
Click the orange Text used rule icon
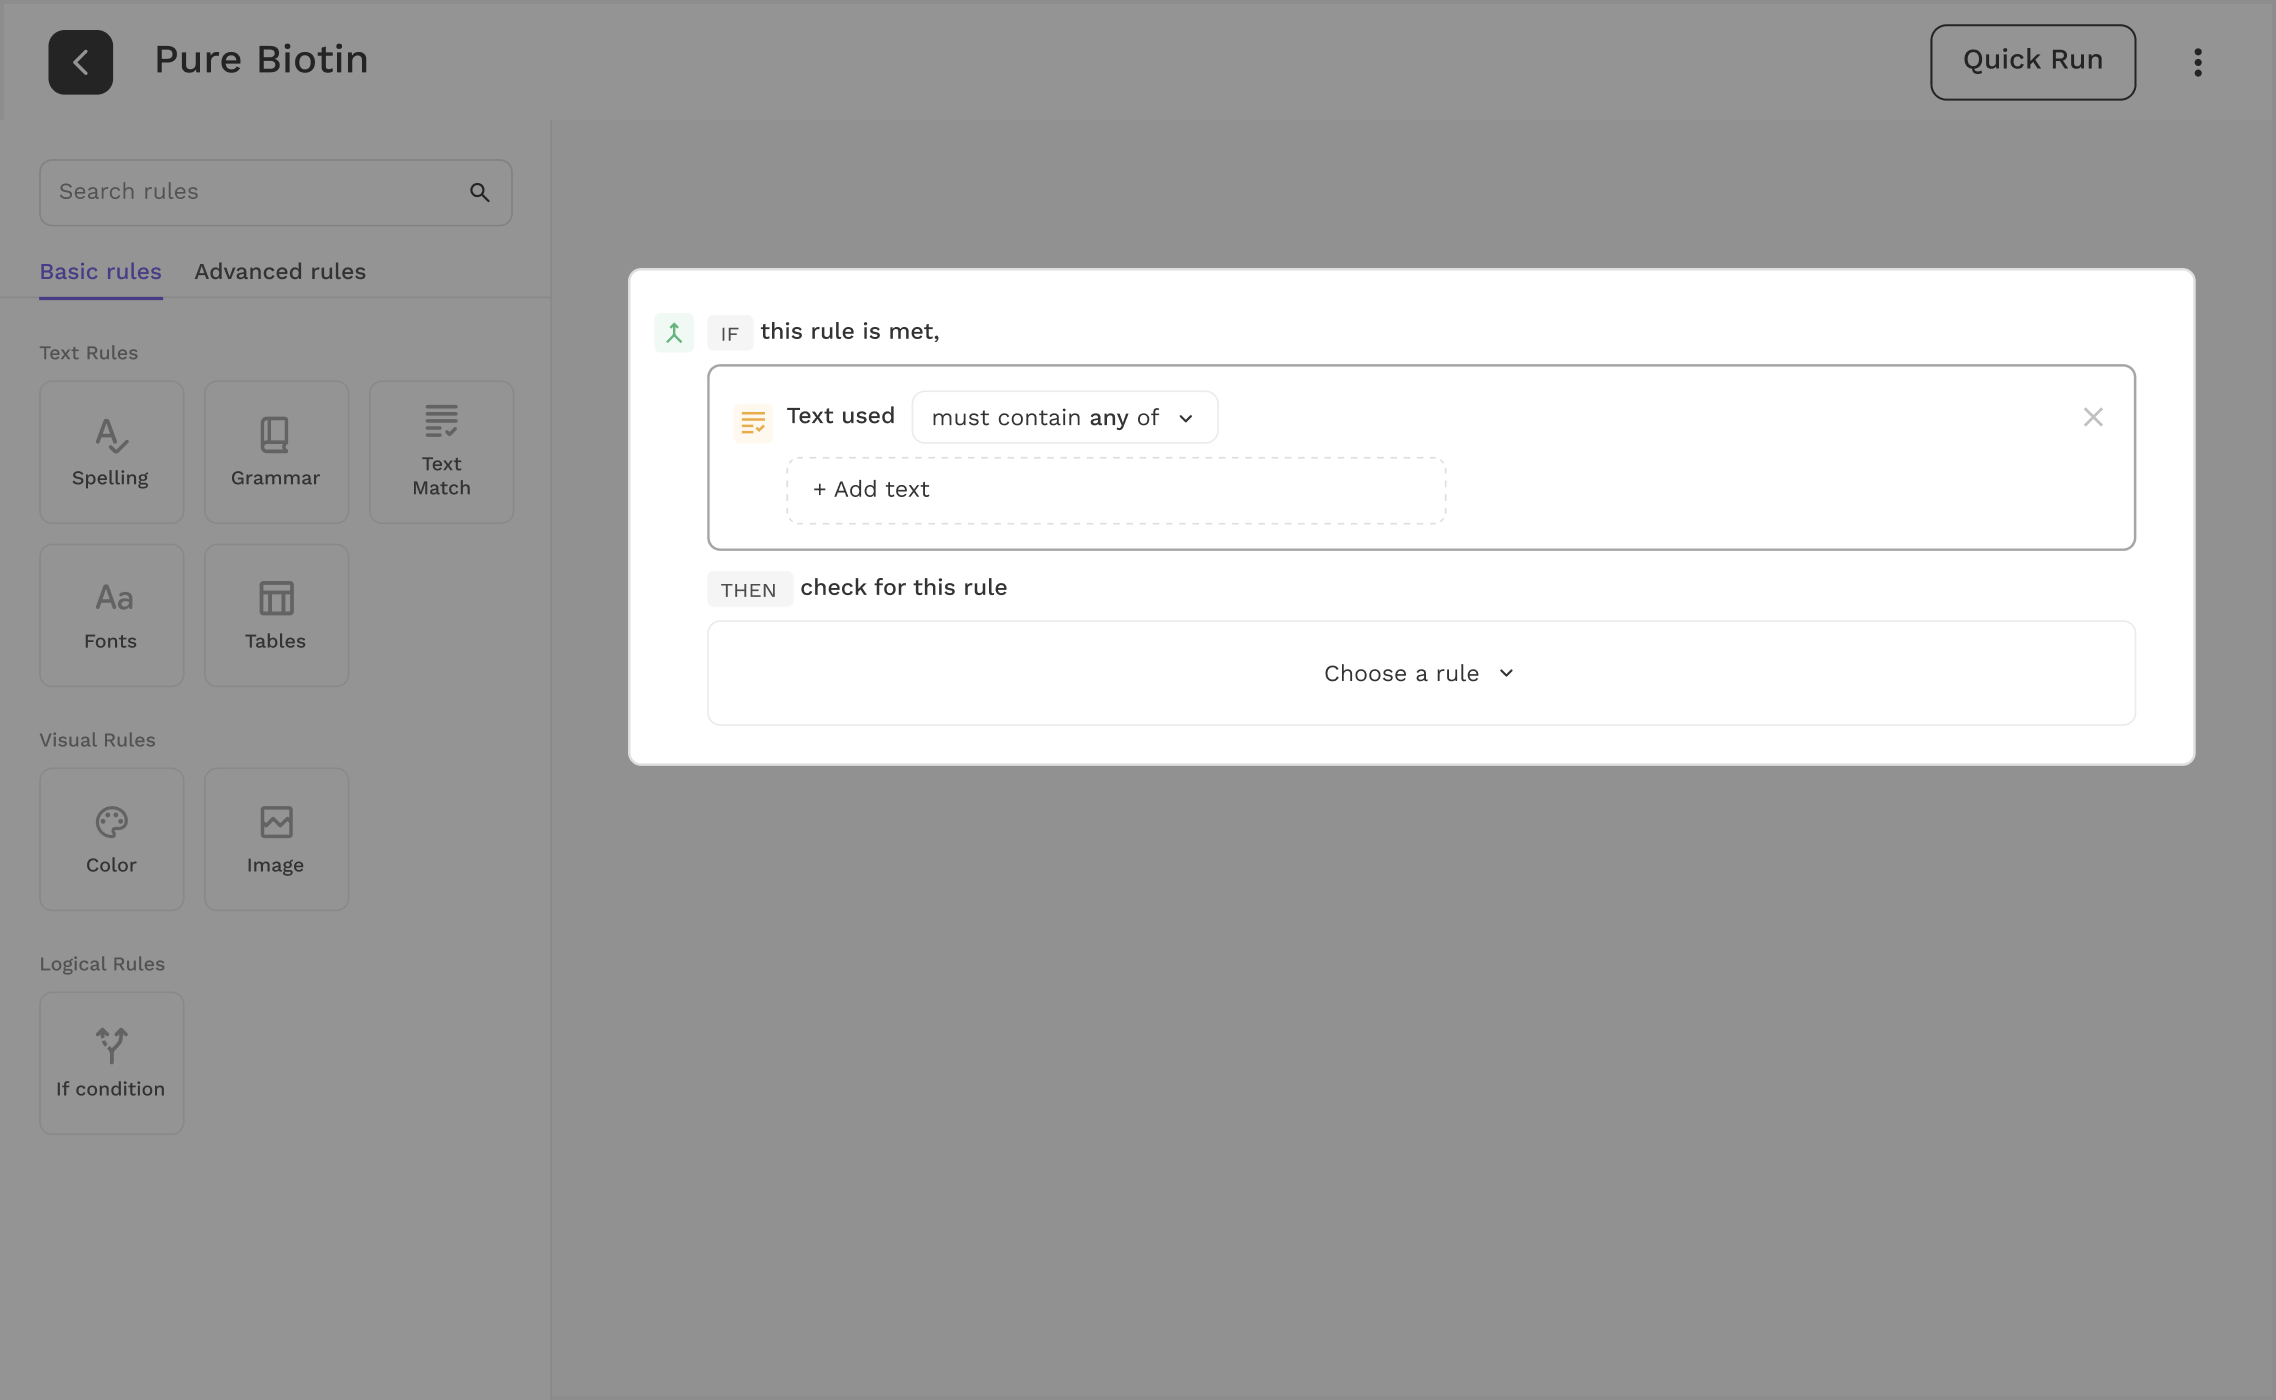pos(753,423)
